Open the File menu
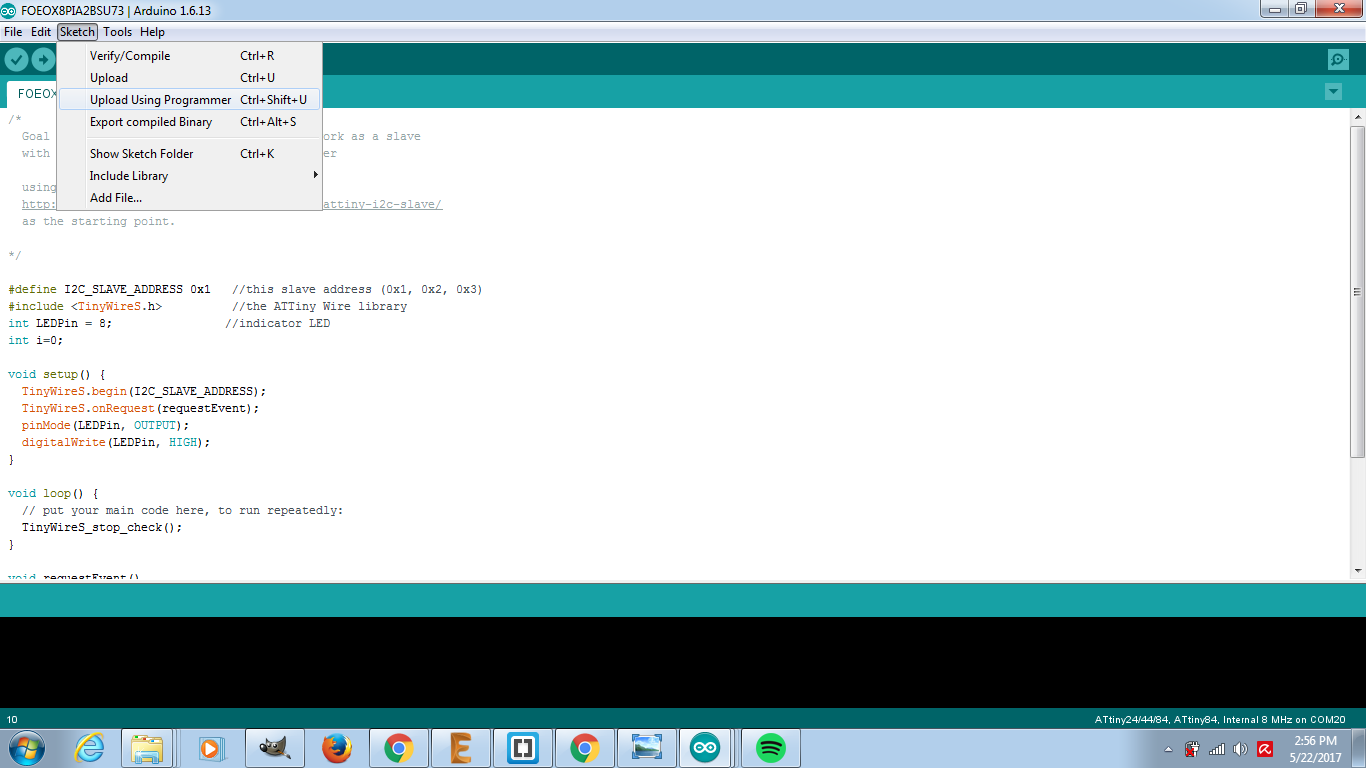1366x768 pixels. [13, 32]
